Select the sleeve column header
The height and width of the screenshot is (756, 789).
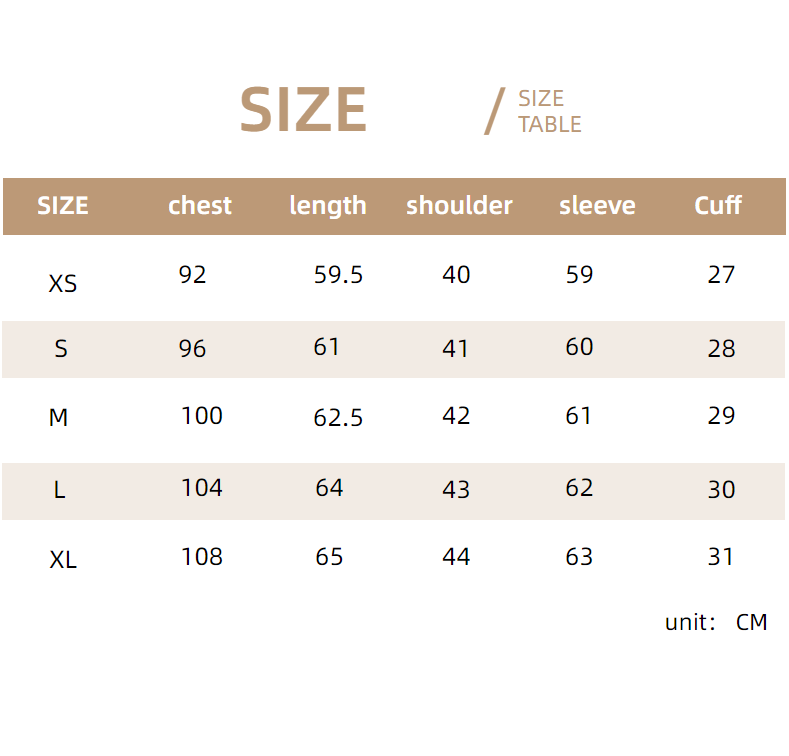(x=597, y=206)
